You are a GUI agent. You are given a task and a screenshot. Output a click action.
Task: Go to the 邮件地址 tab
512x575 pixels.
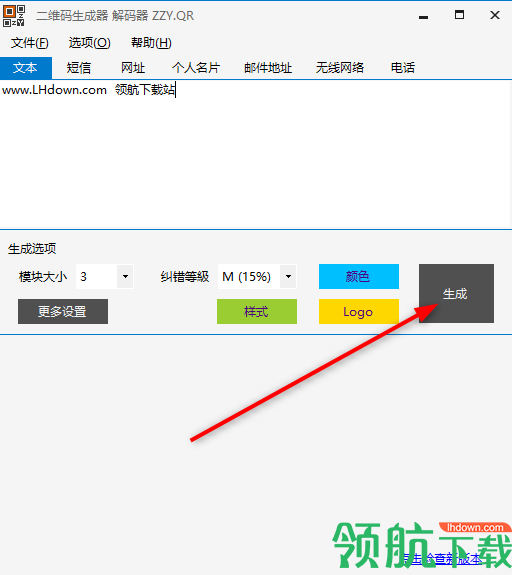point(268,68)
